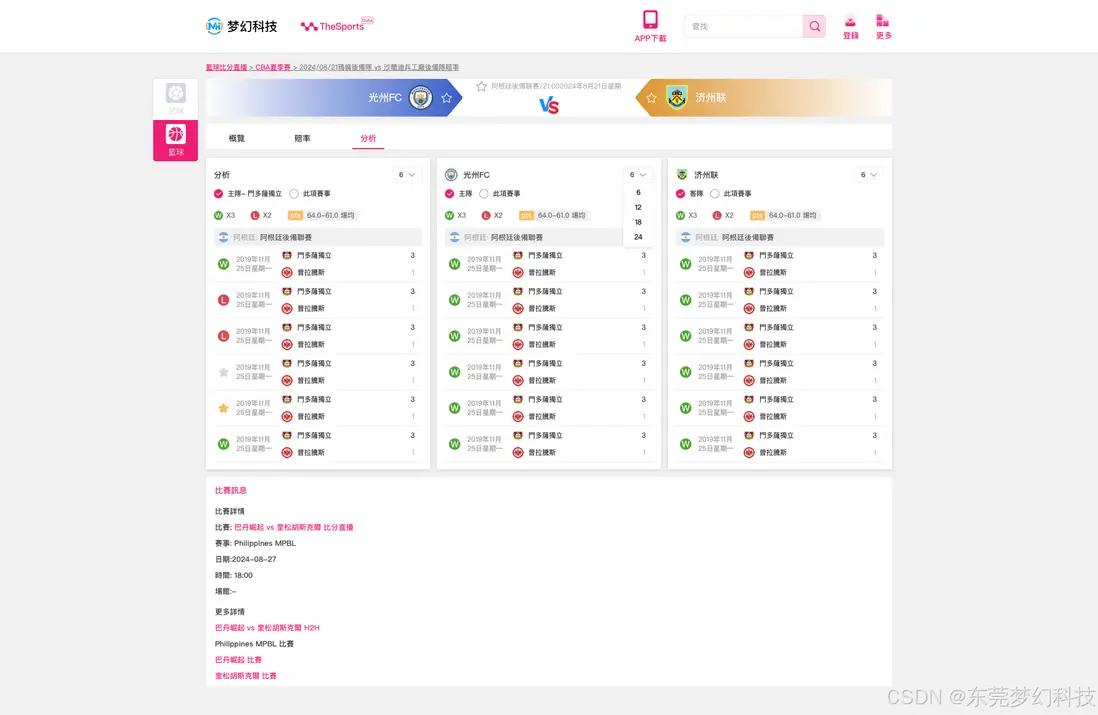The width and height of the screenshot is (1098, 715).
Task: Select 客隊 radio in 济州联 panel
Action: tap(681, 193)
